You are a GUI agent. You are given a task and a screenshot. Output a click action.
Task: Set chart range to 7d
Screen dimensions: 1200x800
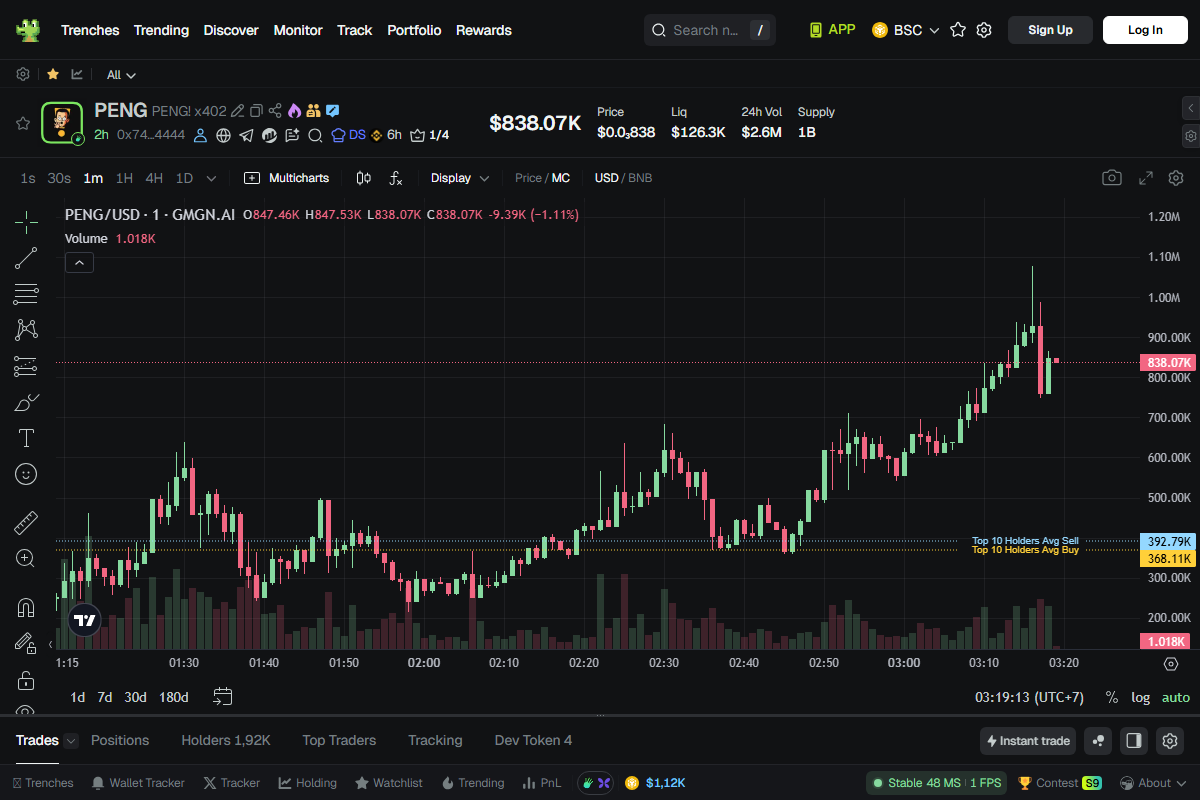point(105,697)
